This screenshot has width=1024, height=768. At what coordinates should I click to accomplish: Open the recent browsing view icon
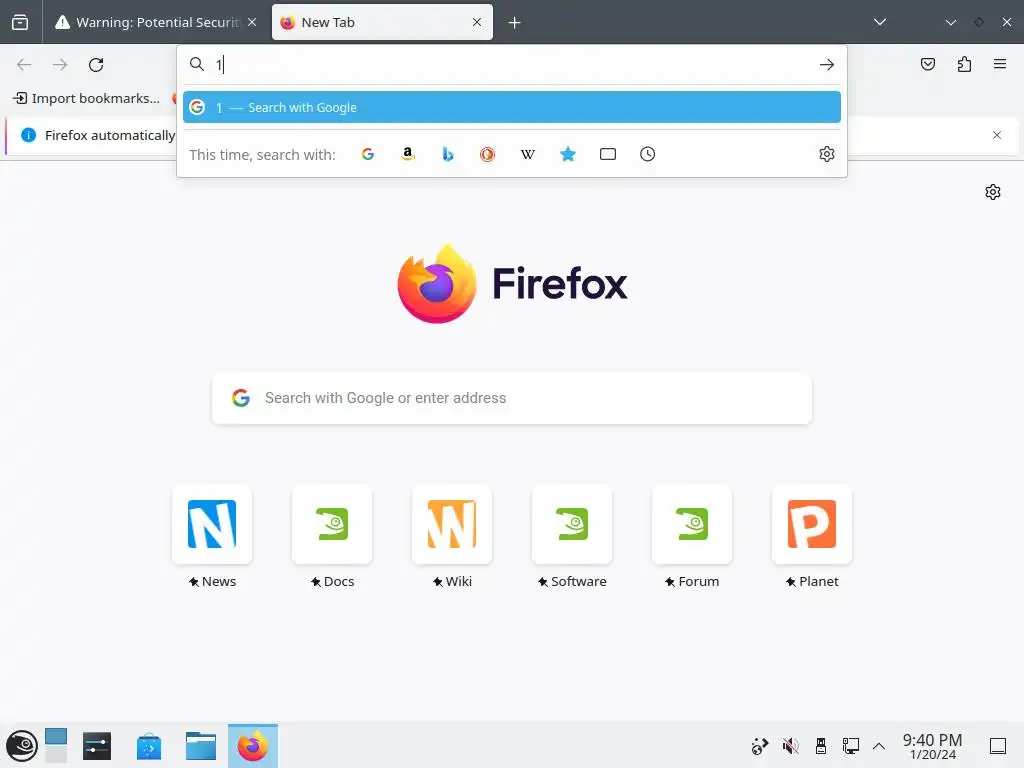20,22
